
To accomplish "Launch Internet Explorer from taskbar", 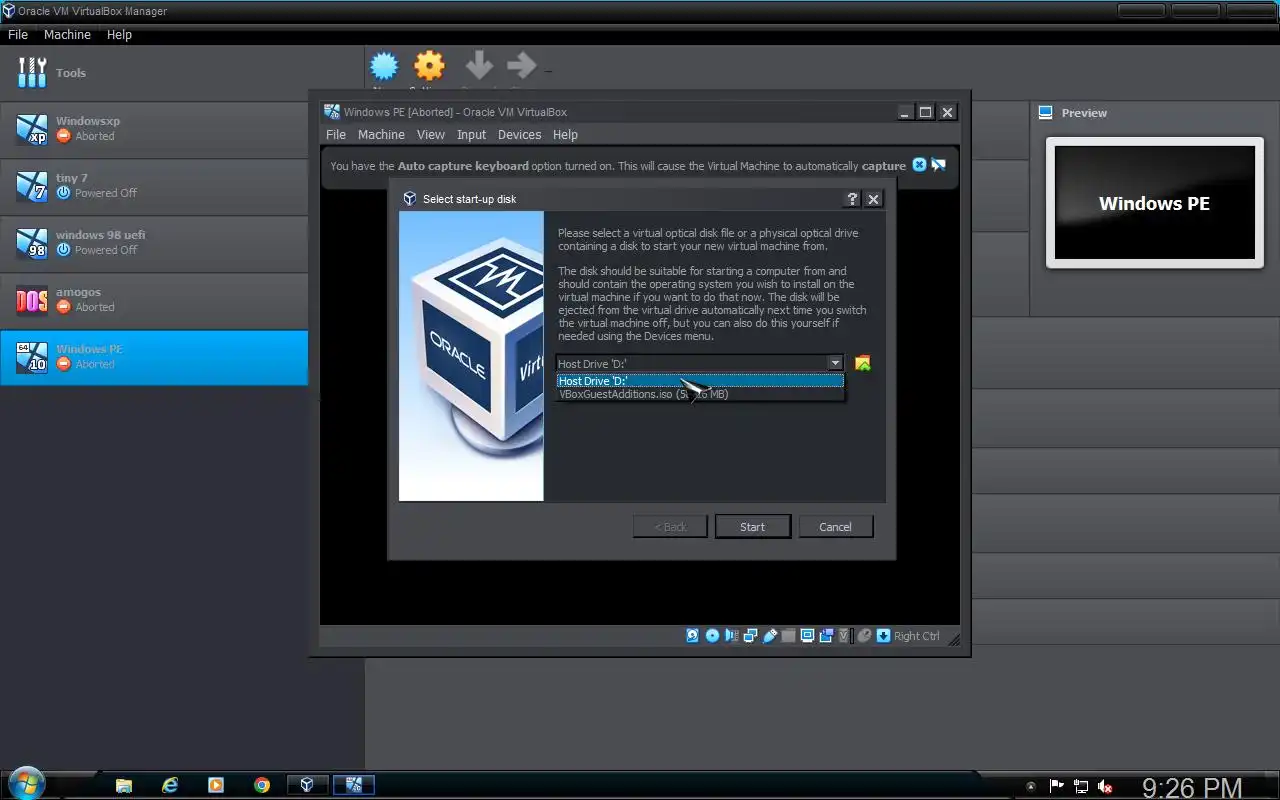I will pyautogui.click(x=170, y=785).
